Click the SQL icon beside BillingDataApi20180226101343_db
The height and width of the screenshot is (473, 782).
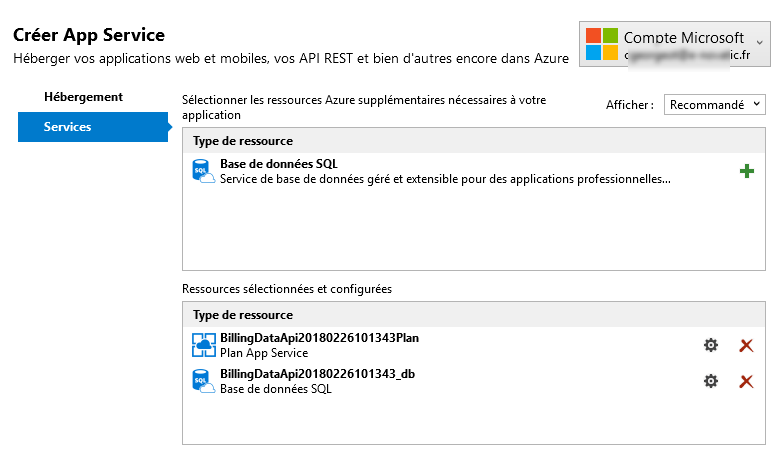click(203, 381)
